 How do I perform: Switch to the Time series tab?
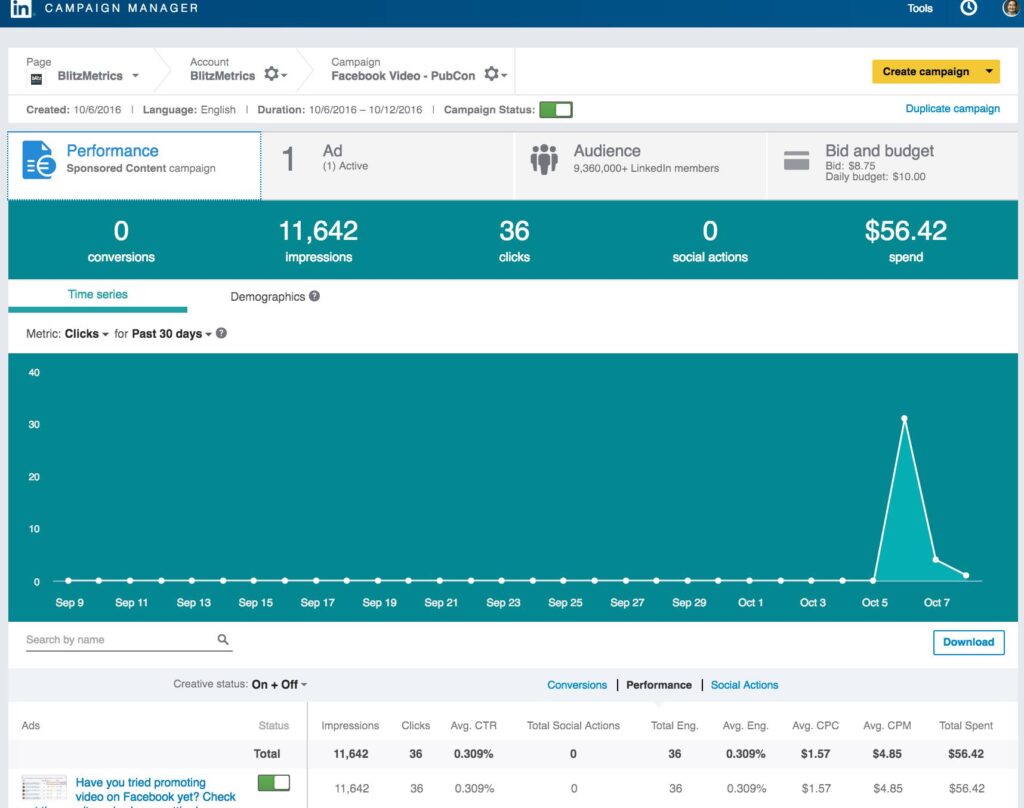coord(97,295)
